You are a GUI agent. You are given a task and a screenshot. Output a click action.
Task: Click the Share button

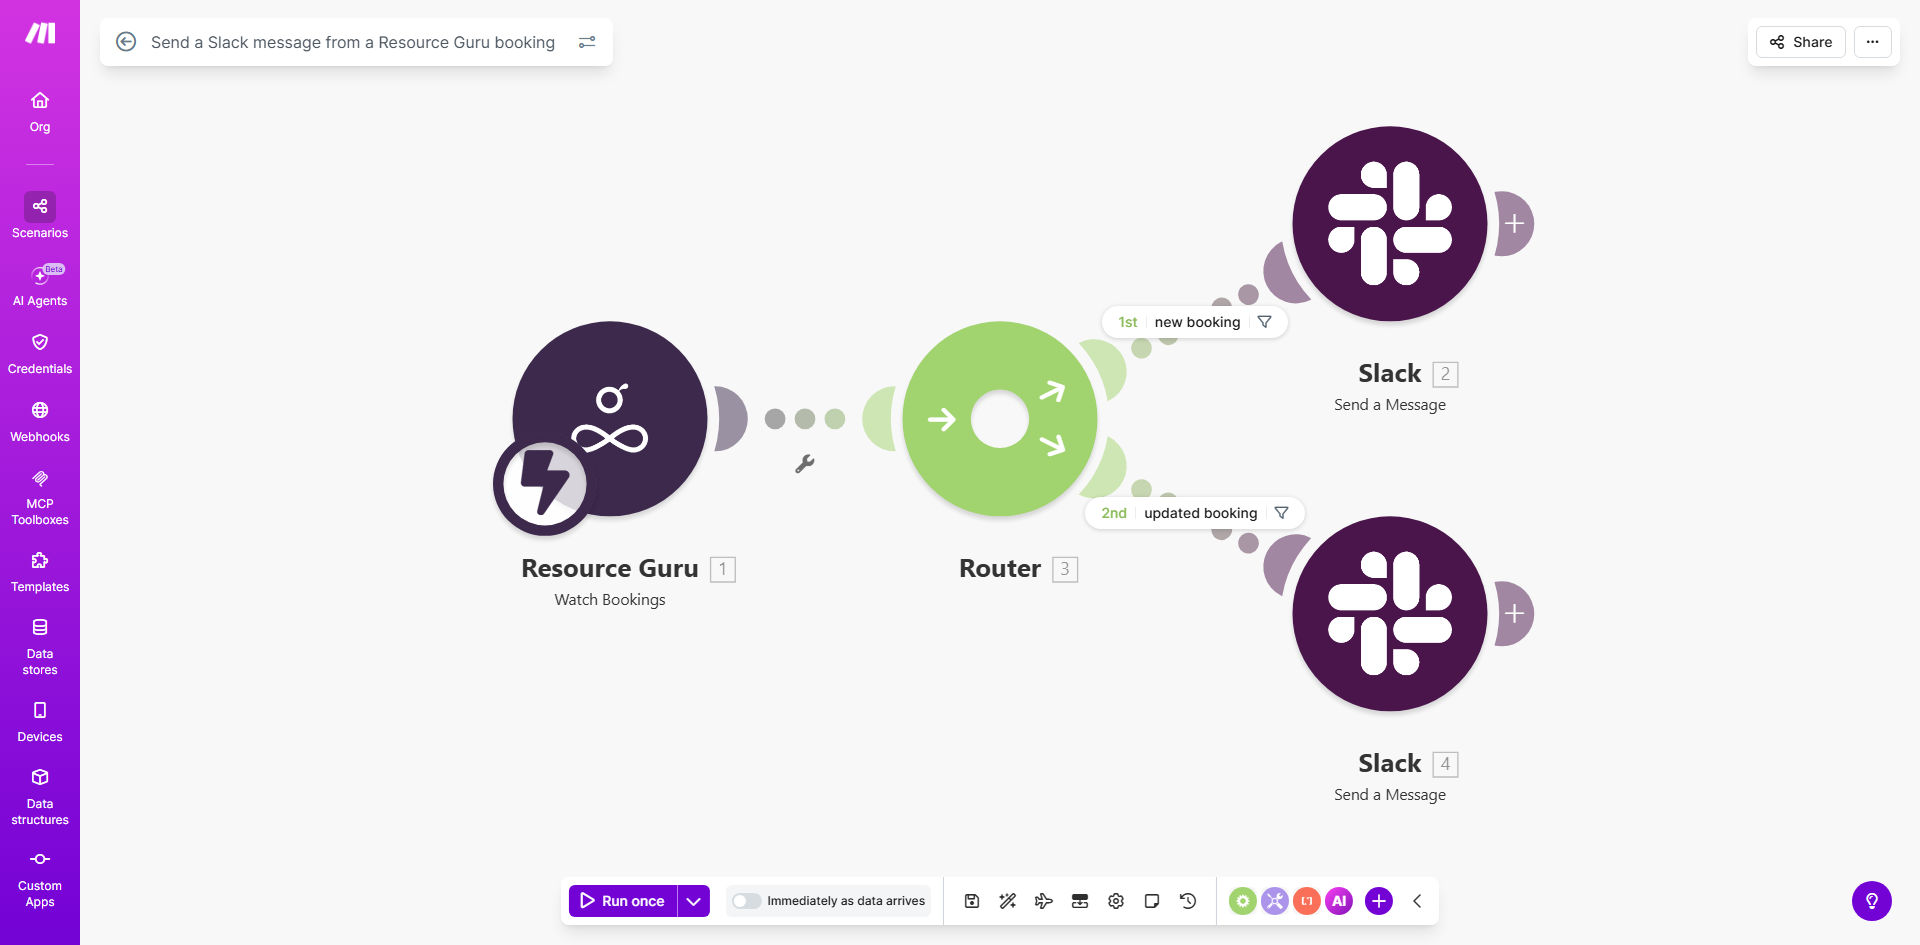pos(1800,42)
